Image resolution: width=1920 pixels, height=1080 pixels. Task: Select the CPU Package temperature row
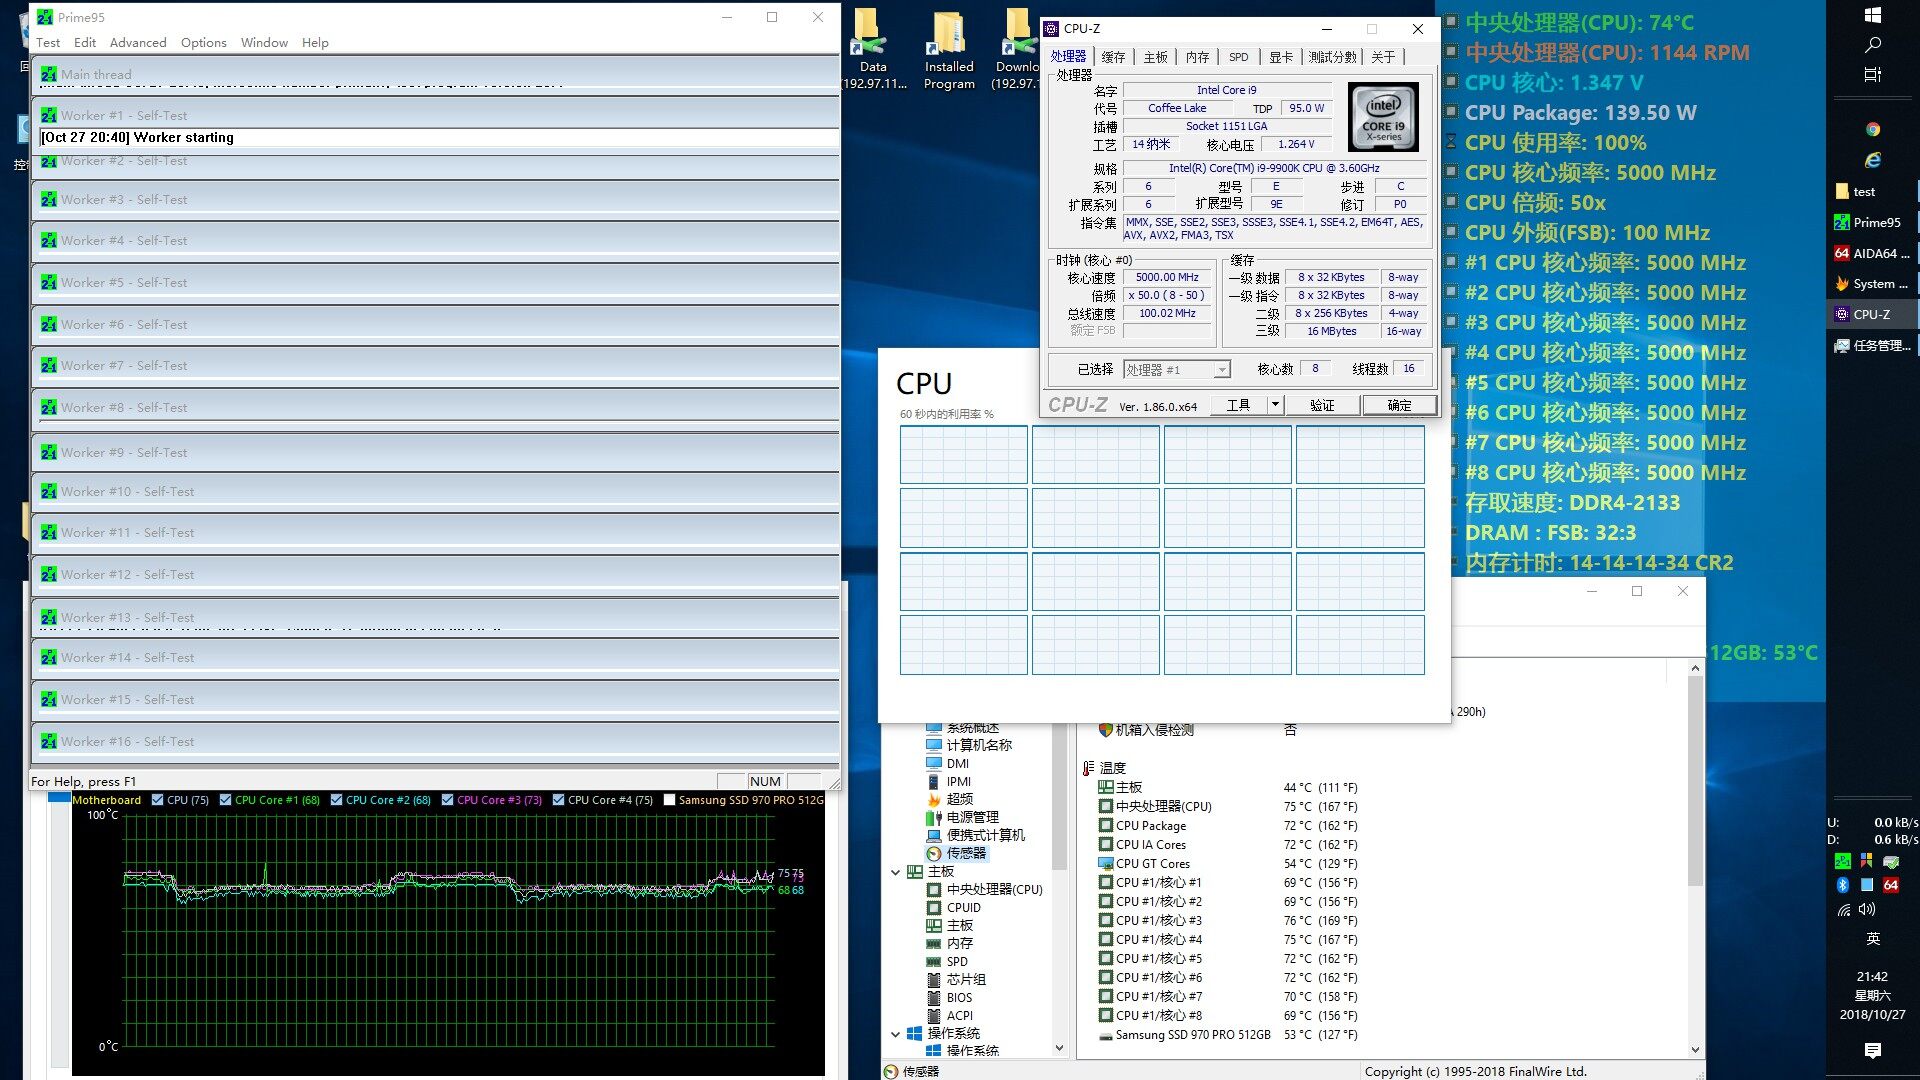(x=1228, y=826)
